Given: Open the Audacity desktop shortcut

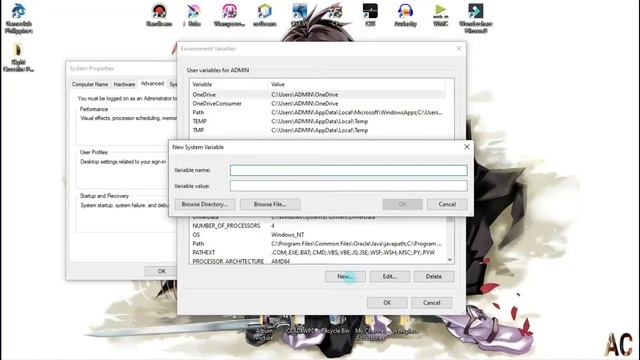Looking at the screenshot, I should pos(405,15).
